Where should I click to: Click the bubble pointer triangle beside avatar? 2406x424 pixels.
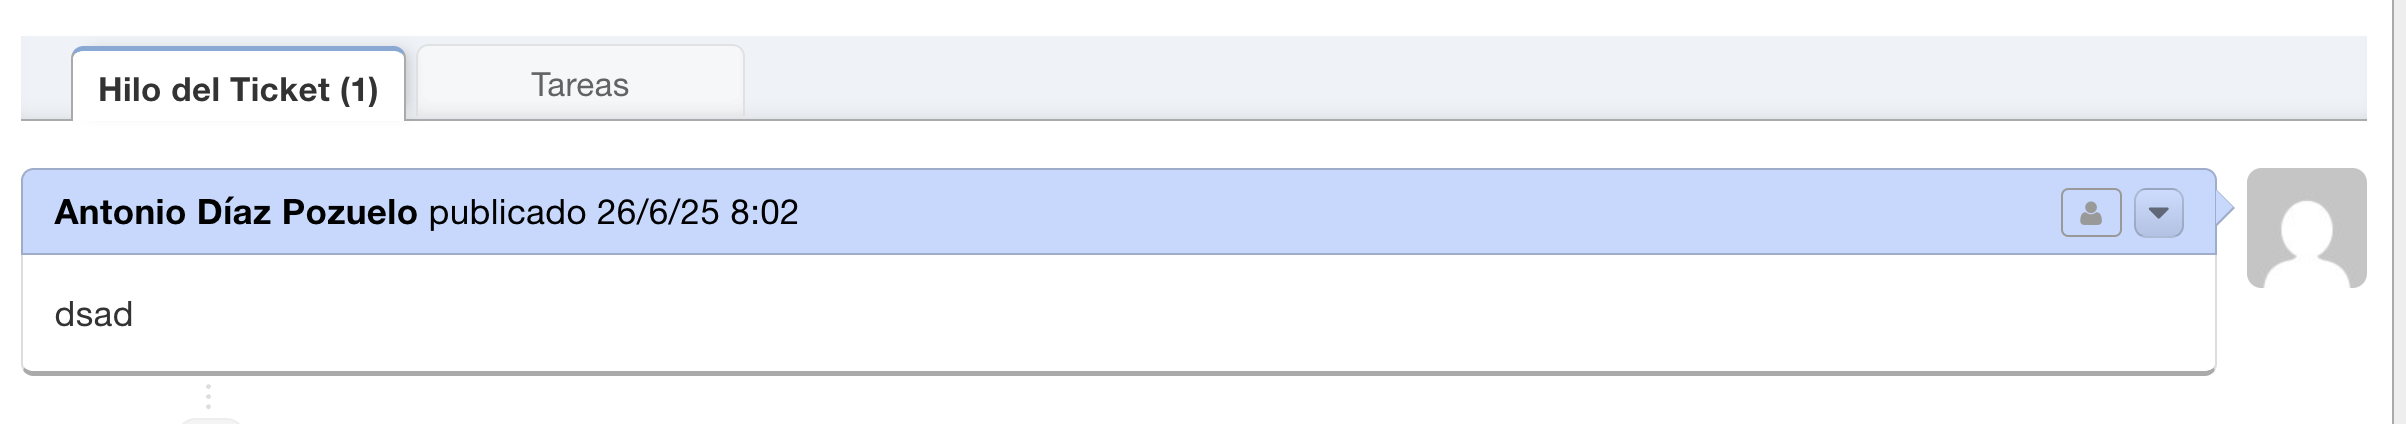click(2225, 209)
